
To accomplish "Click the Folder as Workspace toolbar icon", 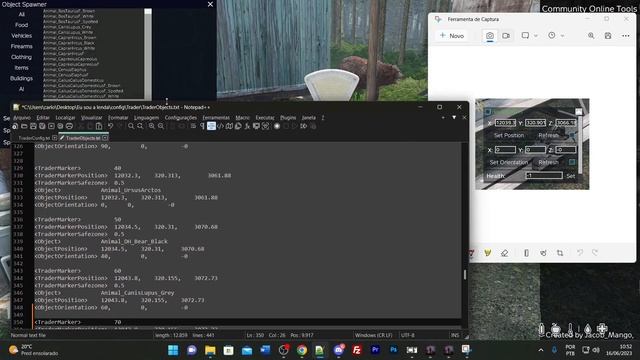I will click(256, 126).
